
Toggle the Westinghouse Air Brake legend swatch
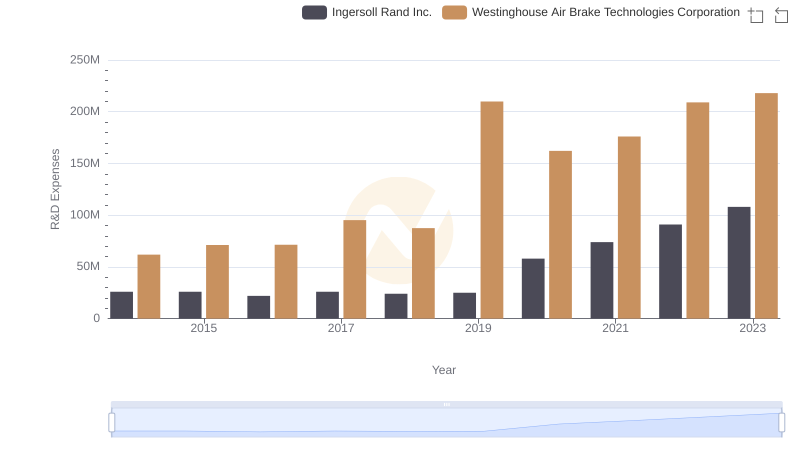click(455, 12)
